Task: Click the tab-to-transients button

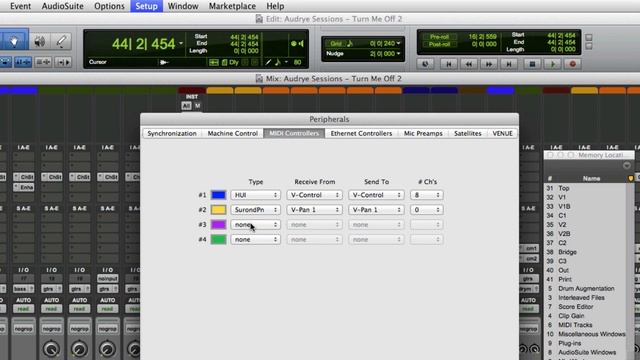Action: [x=63, y=62]
